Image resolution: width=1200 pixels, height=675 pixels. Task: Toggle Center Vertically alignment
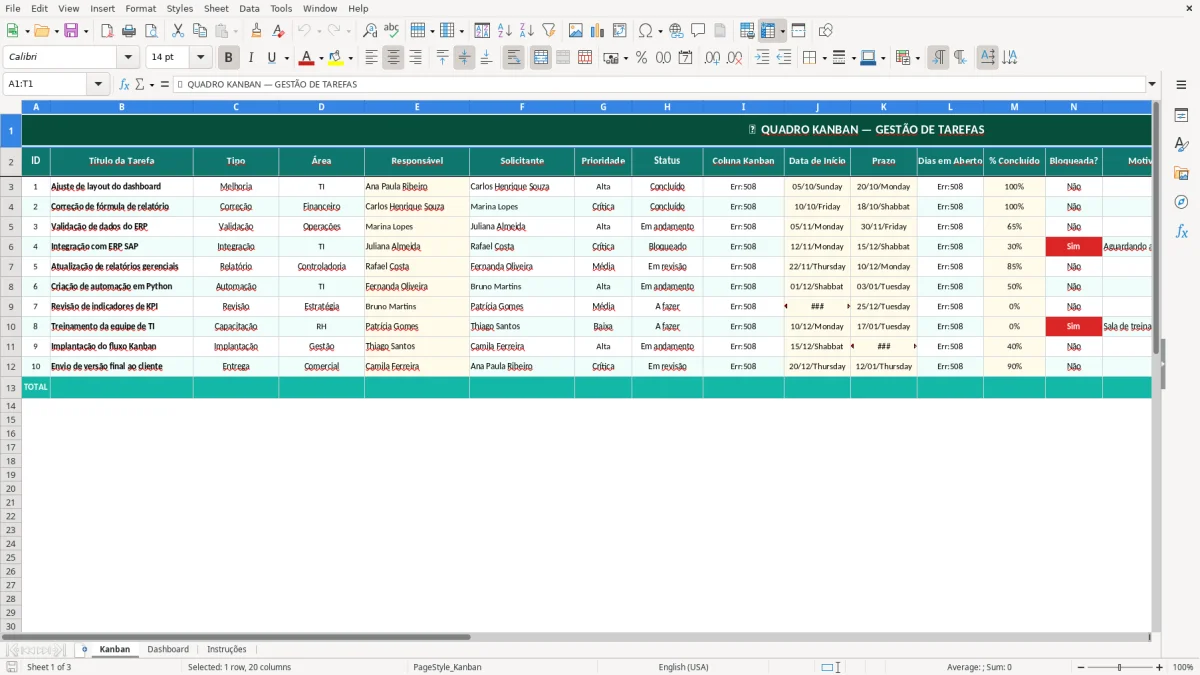coord(464,58)
